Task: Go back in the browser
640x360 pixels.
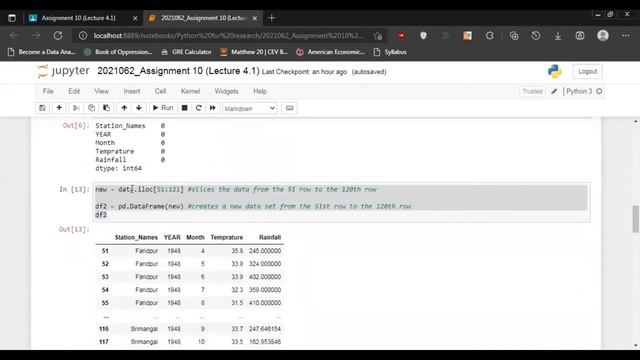Action: tap(14, 36)
